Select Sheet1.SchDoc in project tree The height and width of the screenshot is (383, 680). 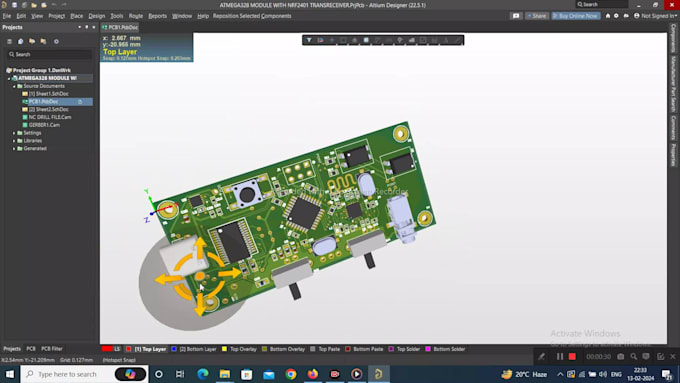click(x=49, y=94)
